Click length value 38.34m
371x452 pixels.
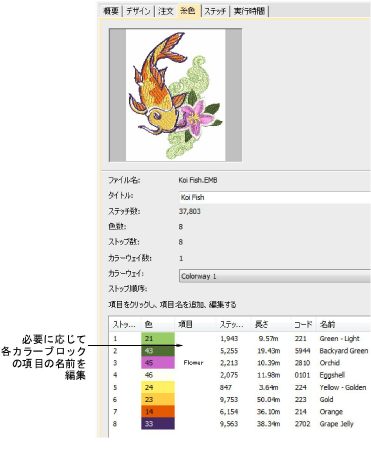[x=269, y=424]
